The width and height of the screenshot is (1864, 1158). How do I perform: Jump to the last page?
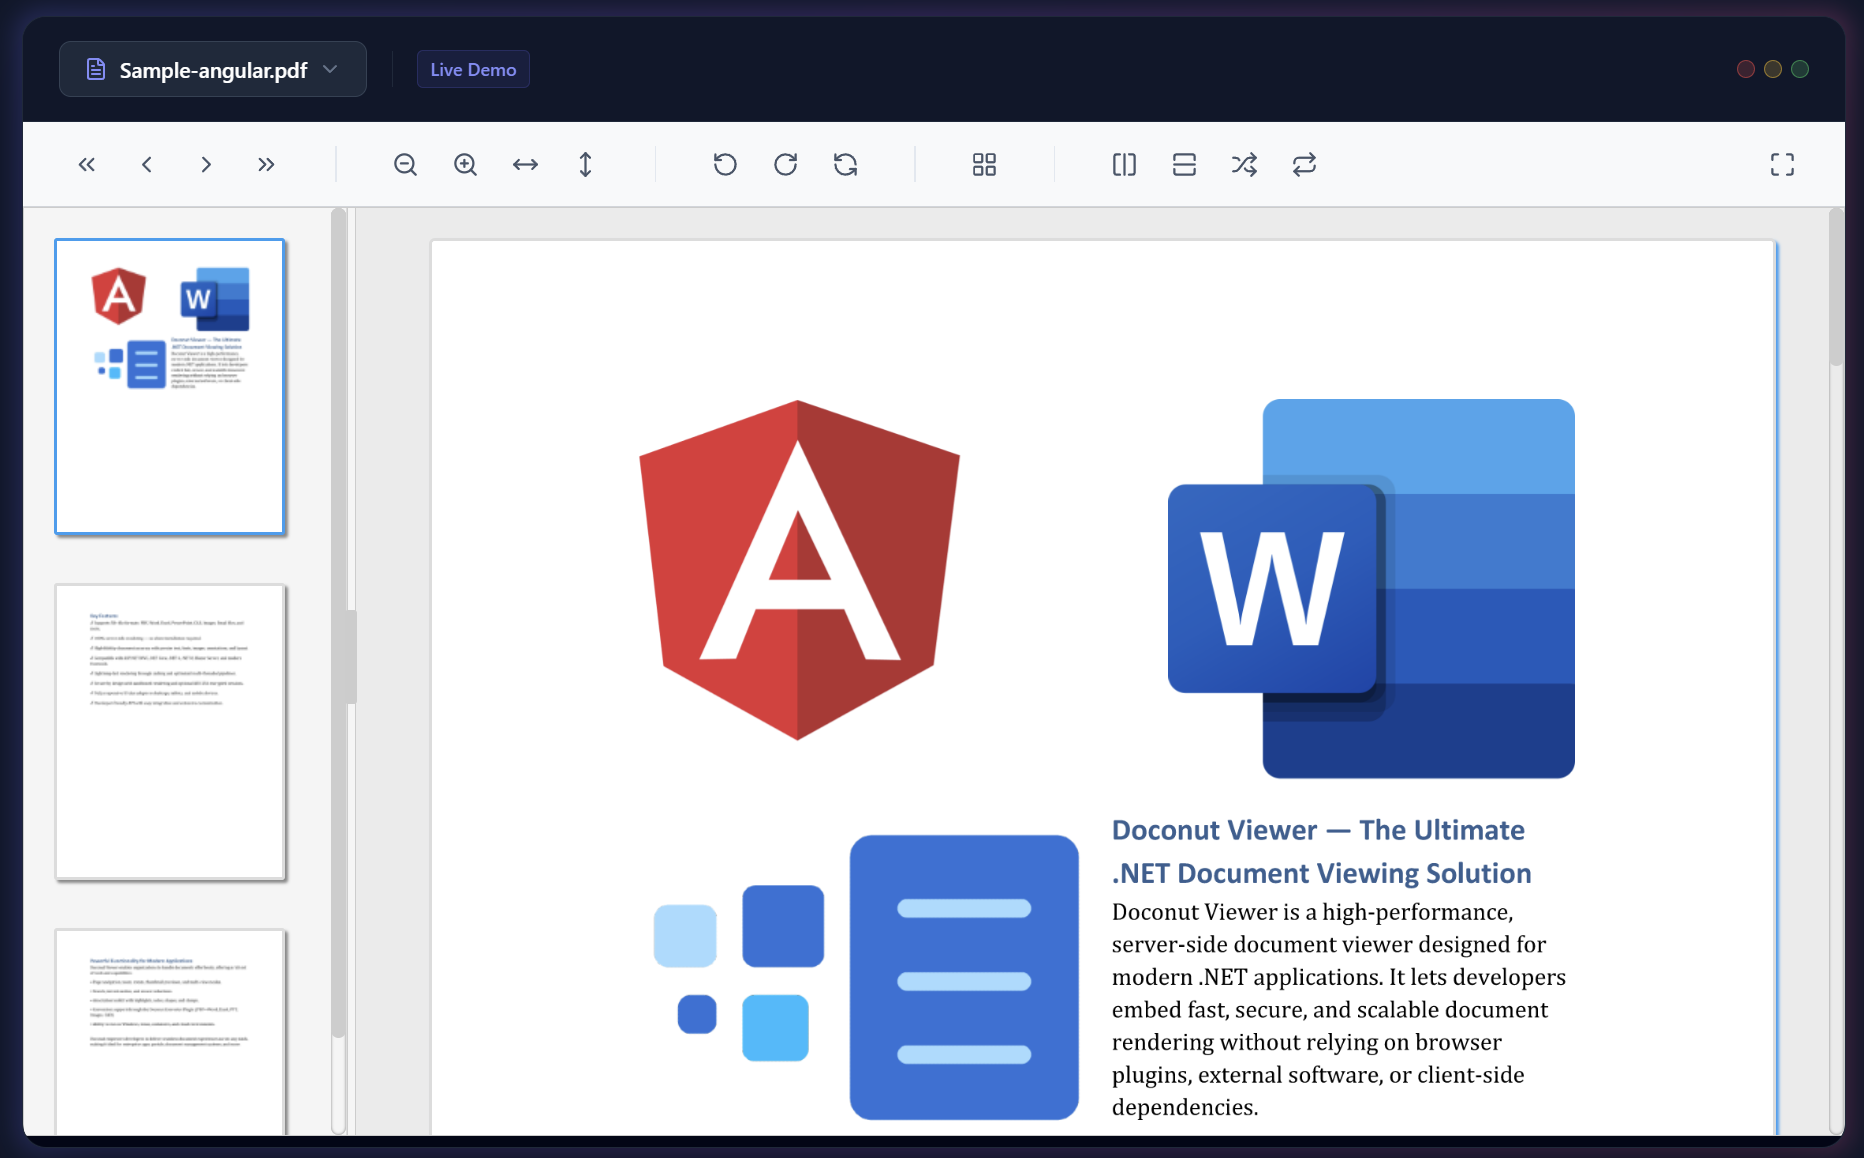click(266, 164)
